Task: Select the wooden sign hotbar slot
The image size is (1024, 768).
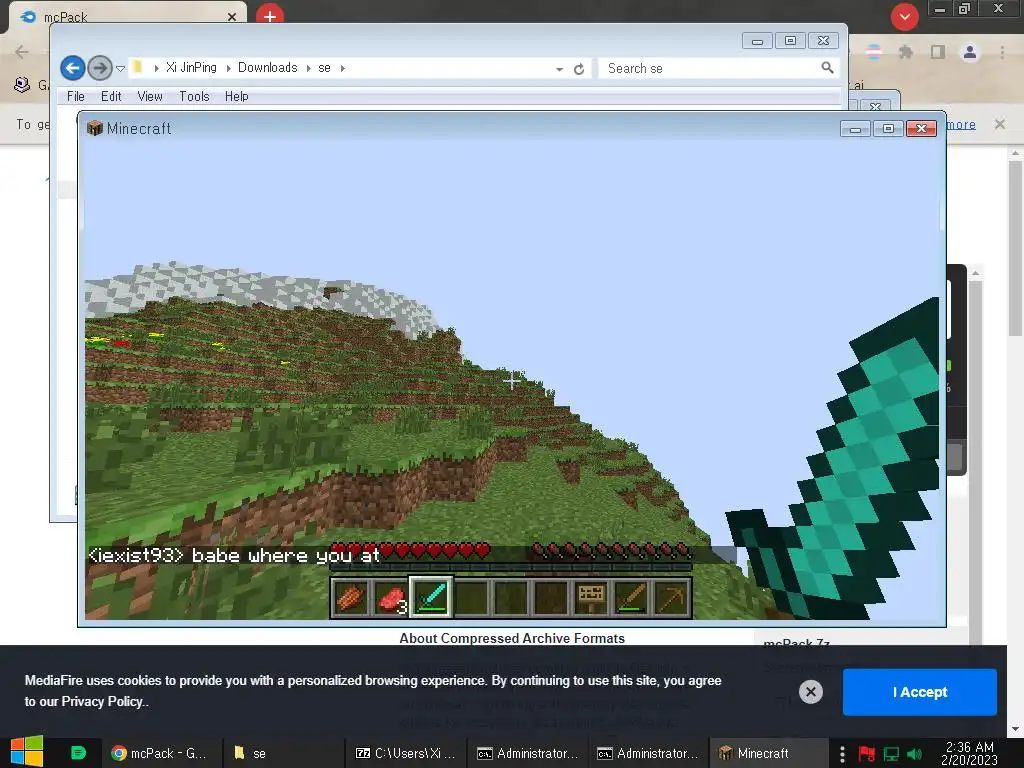Action: (x=591, y=597)
